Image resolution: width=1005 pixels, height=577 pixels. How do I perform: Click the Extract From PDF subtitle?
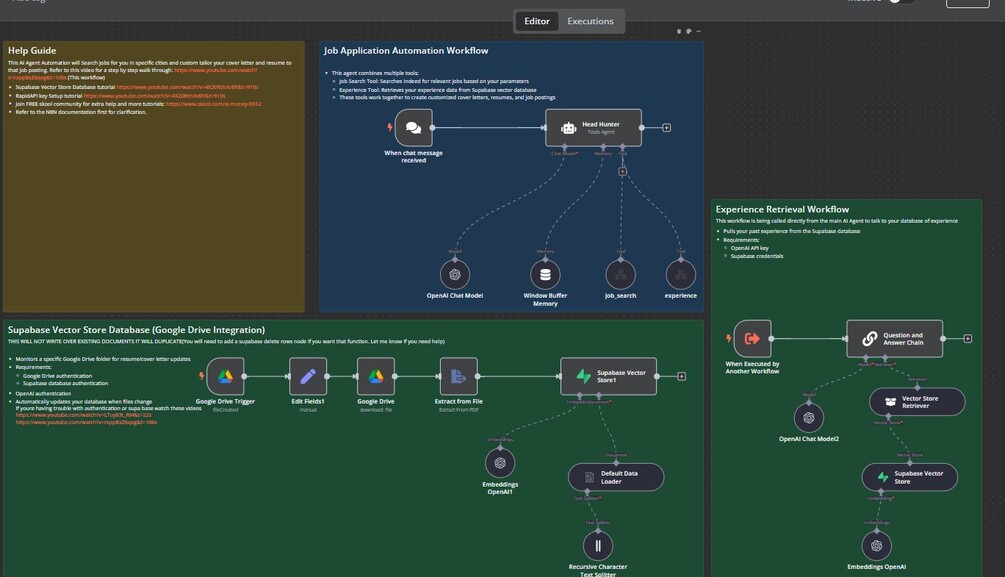[459, 410]
